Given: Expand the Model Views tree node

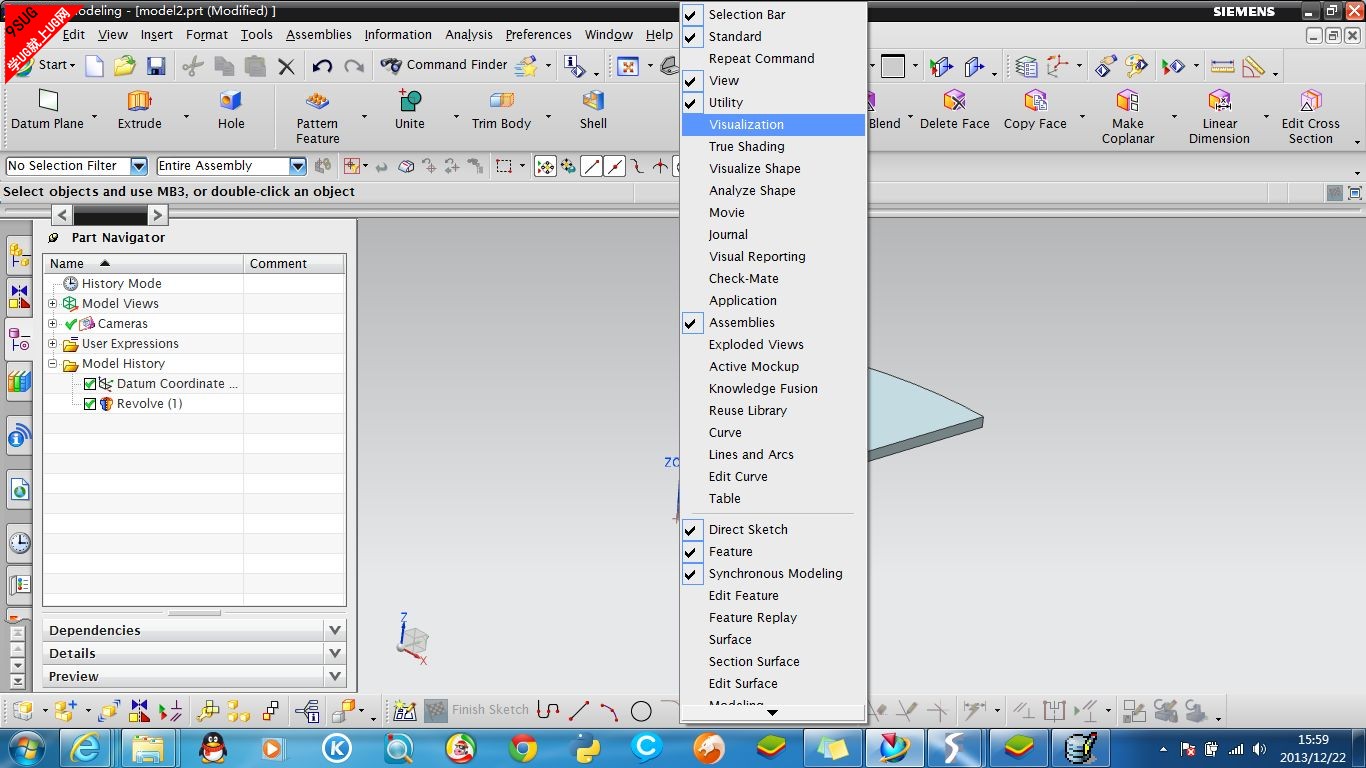Looking at the screenshot, I should (52, 303).
